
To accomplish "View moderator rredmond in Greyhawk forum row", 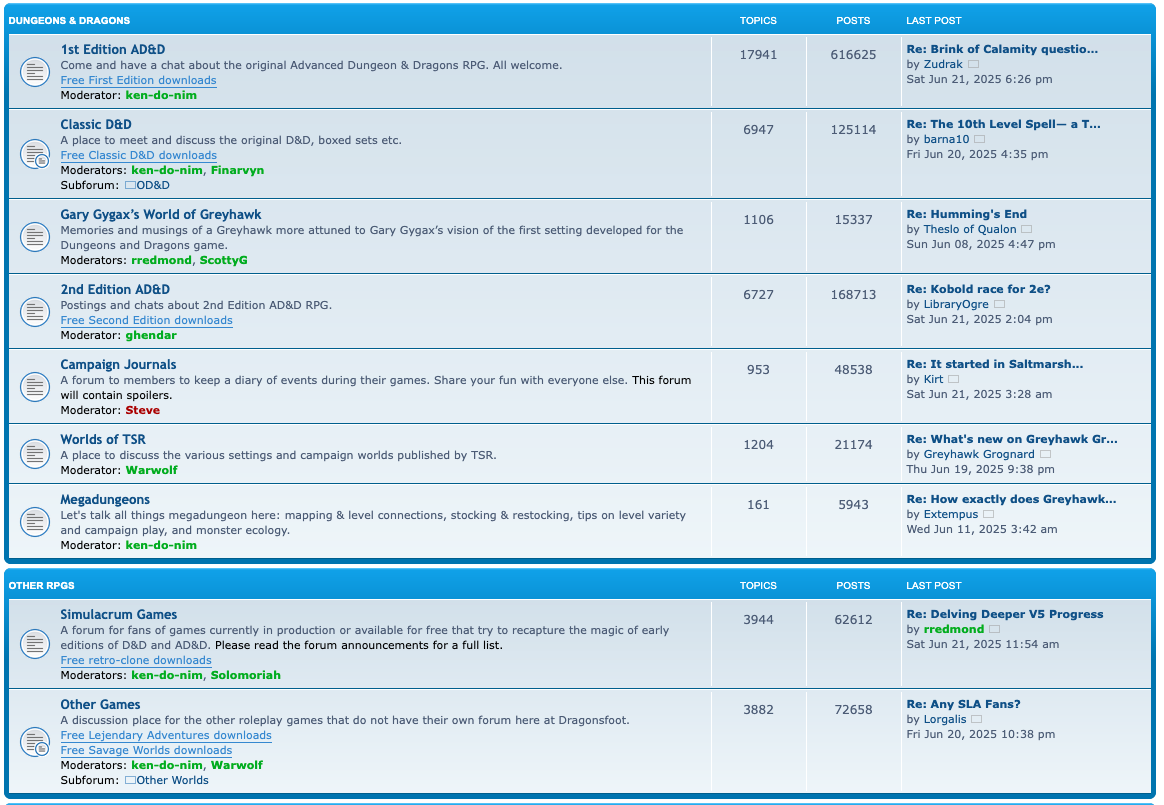I will click(161, 261).
